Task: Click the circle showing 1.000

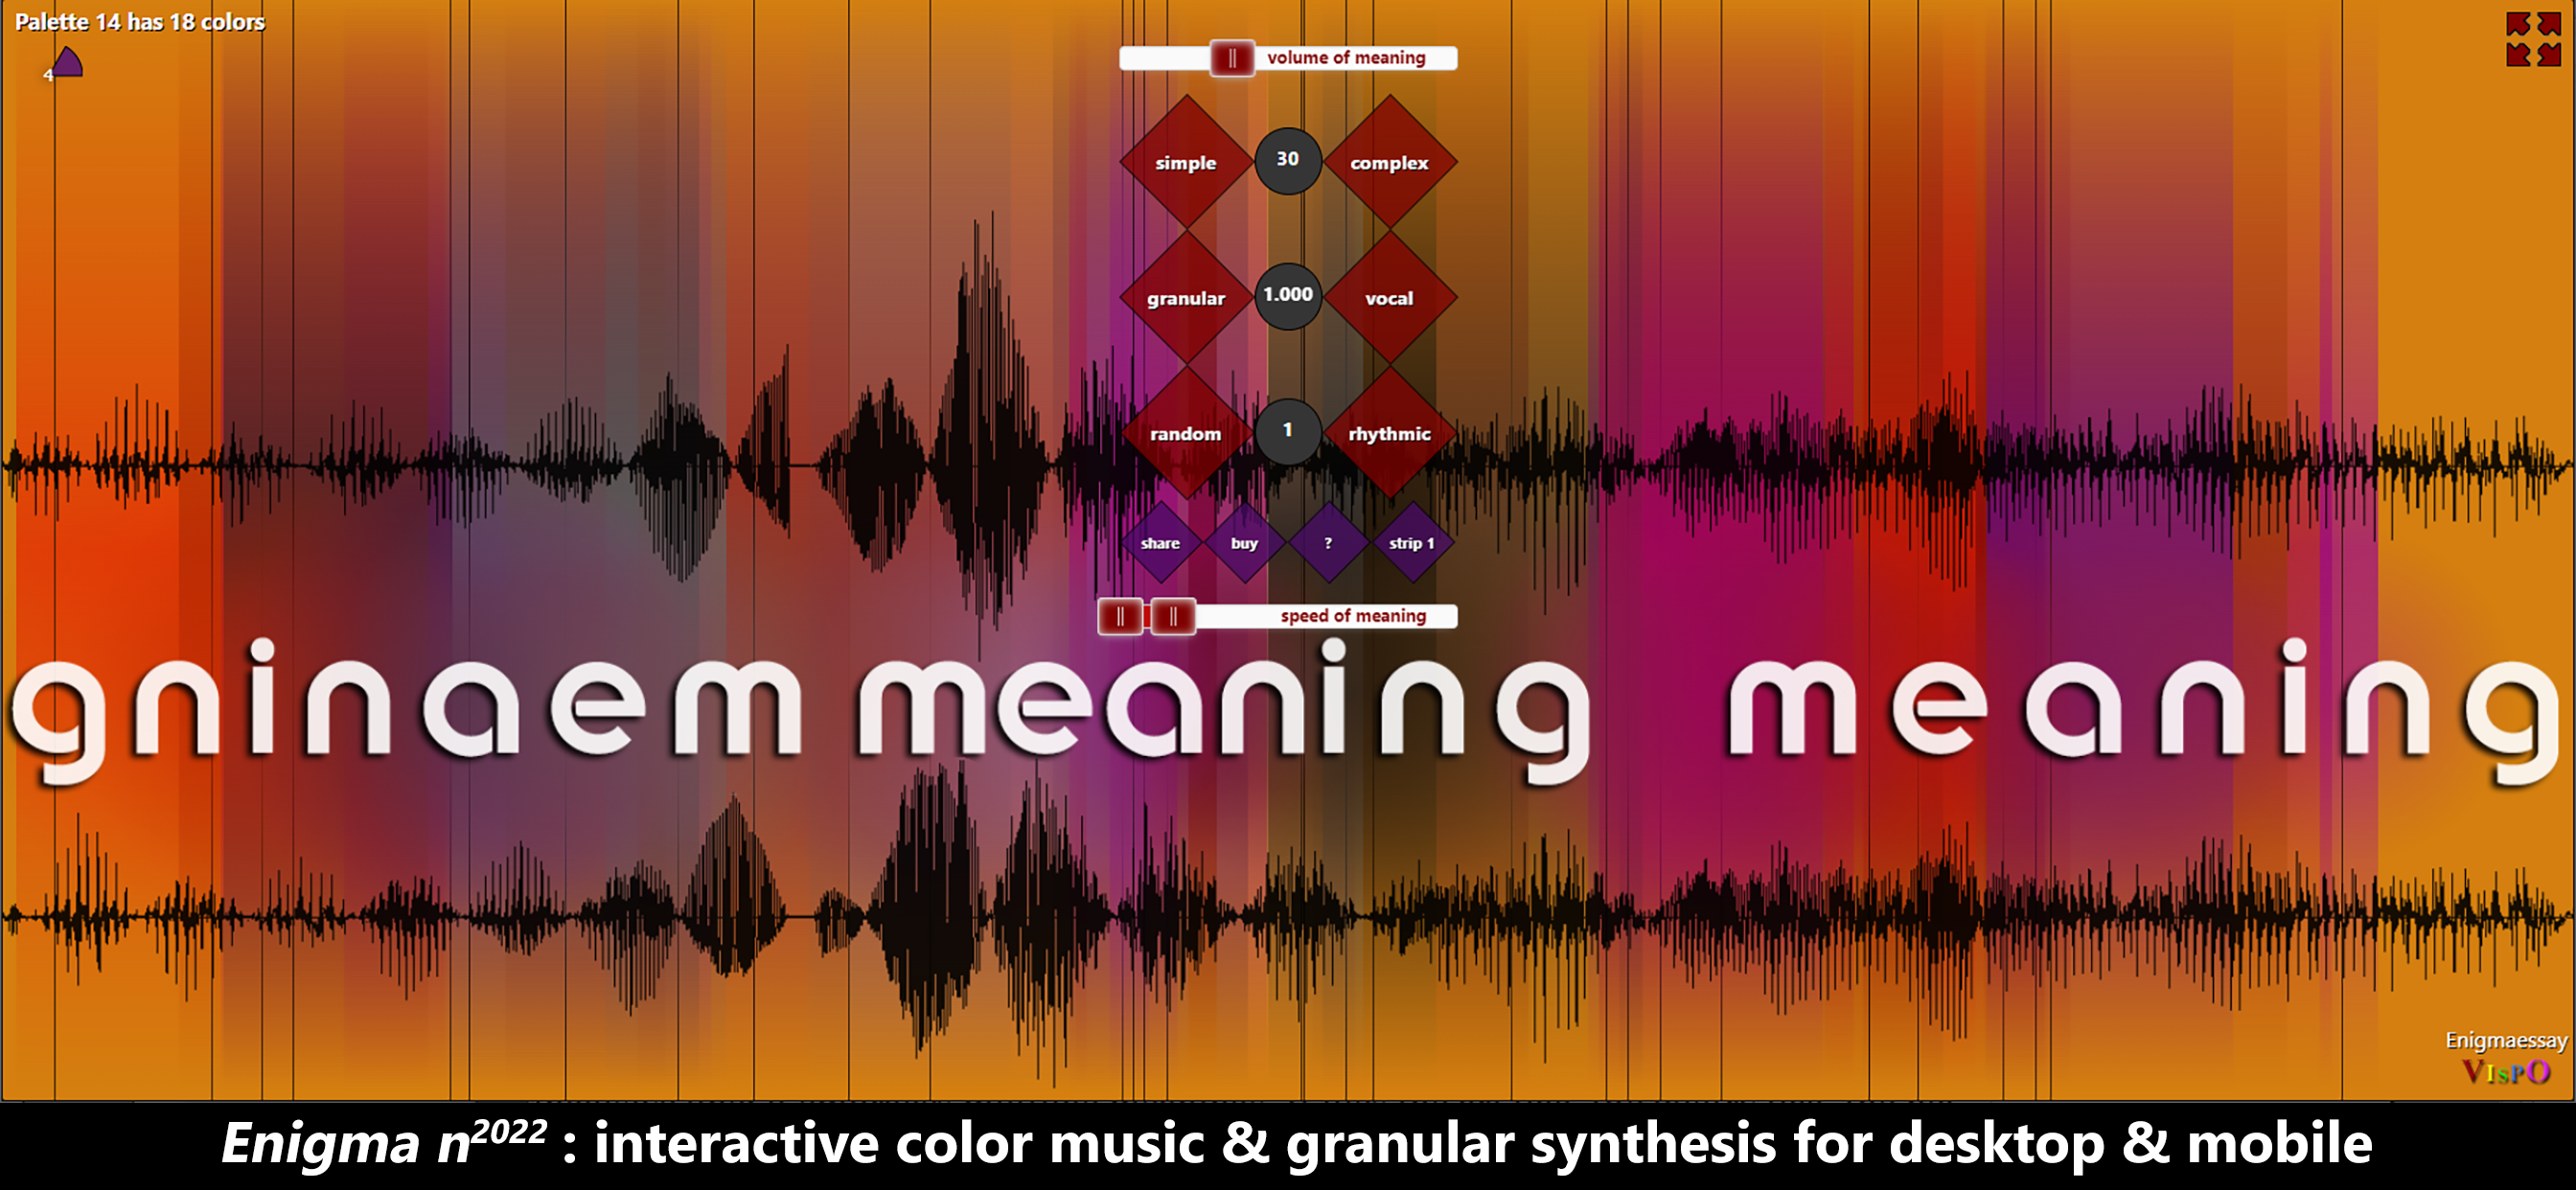Action: coord(1288,296)
